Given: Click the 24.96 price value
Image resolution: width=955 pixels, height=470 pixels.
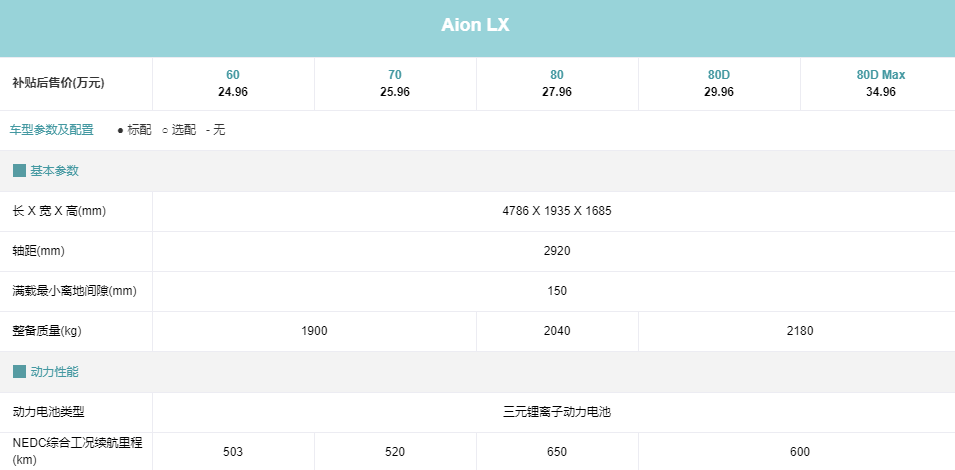Looking at the screenshot, I should [x=233, y=92].
